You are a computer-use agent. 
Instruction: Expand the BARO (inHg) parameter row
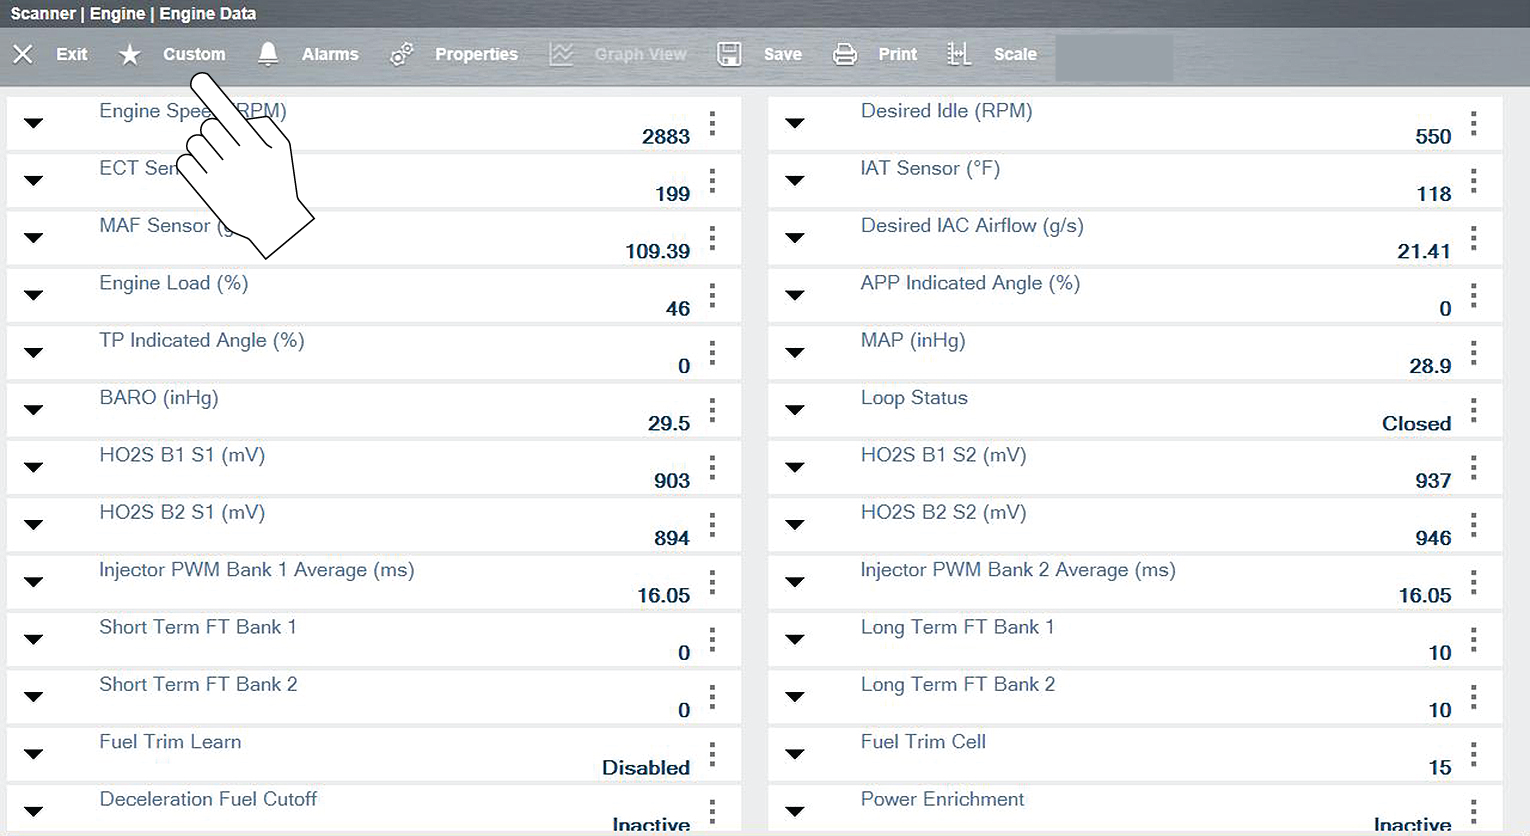(x=33, y=410)
